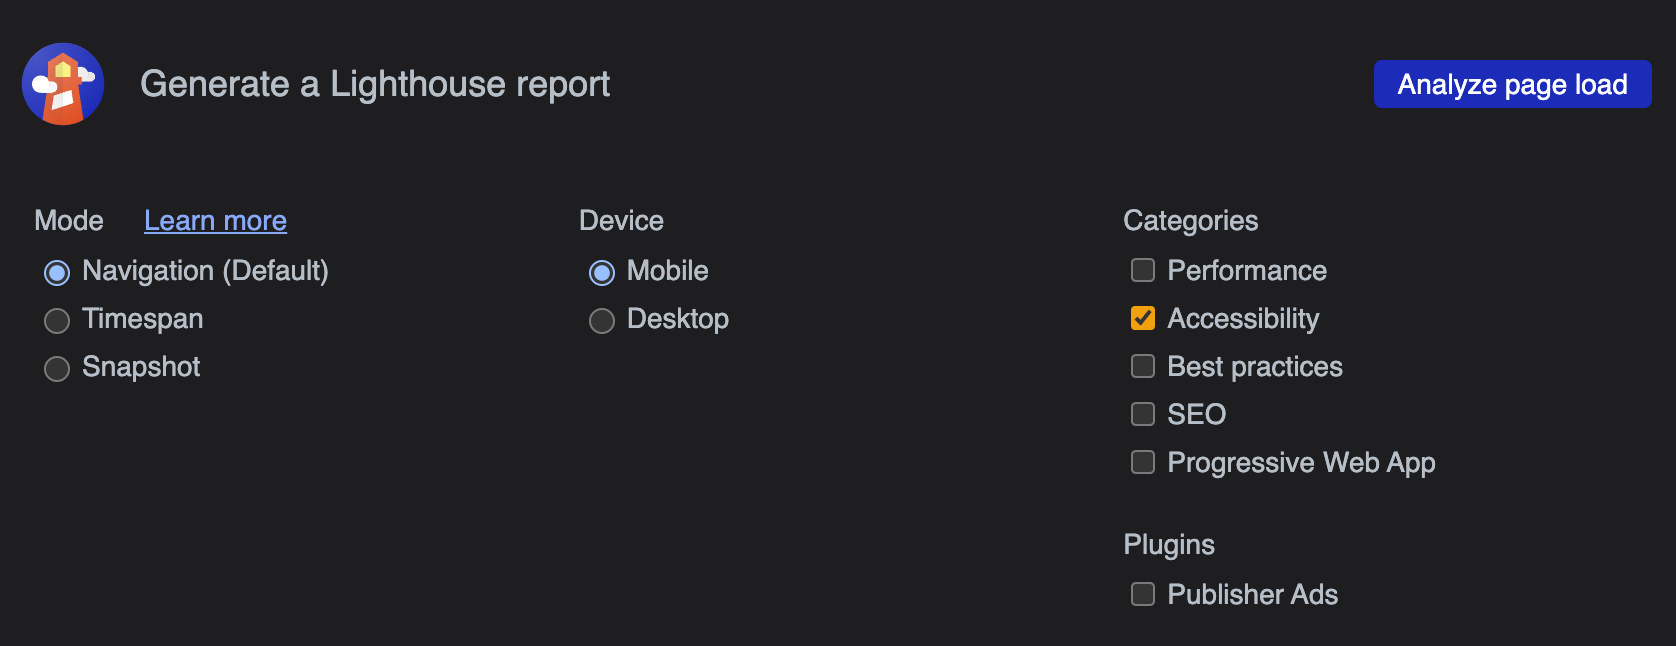Image resolution: width=1676 pixels, height=646 pixels.
Task: Click the Mobile label text
Action: tap(666, 270)
